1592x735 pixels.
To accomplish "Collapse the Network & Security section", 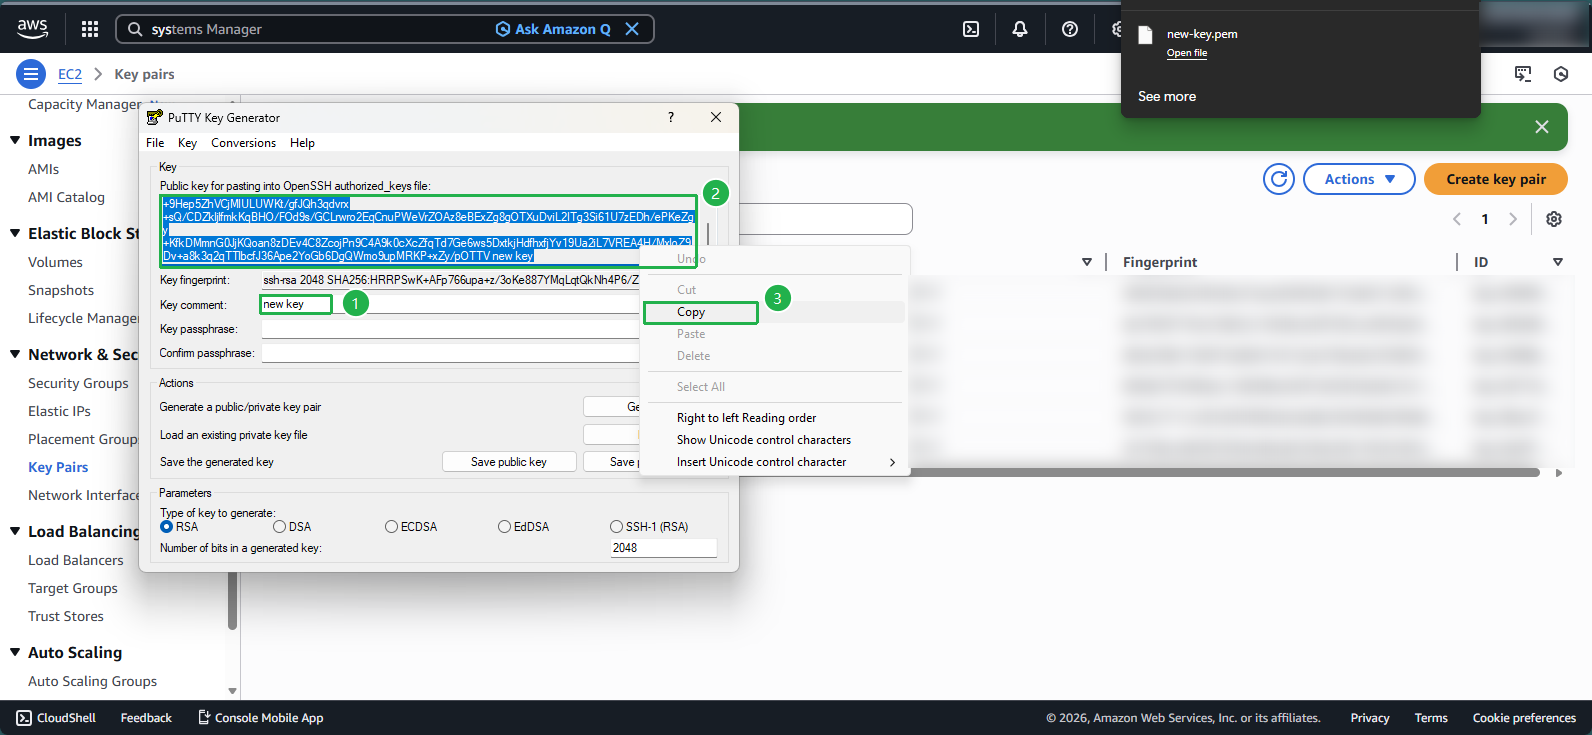I will coord(15,354).
